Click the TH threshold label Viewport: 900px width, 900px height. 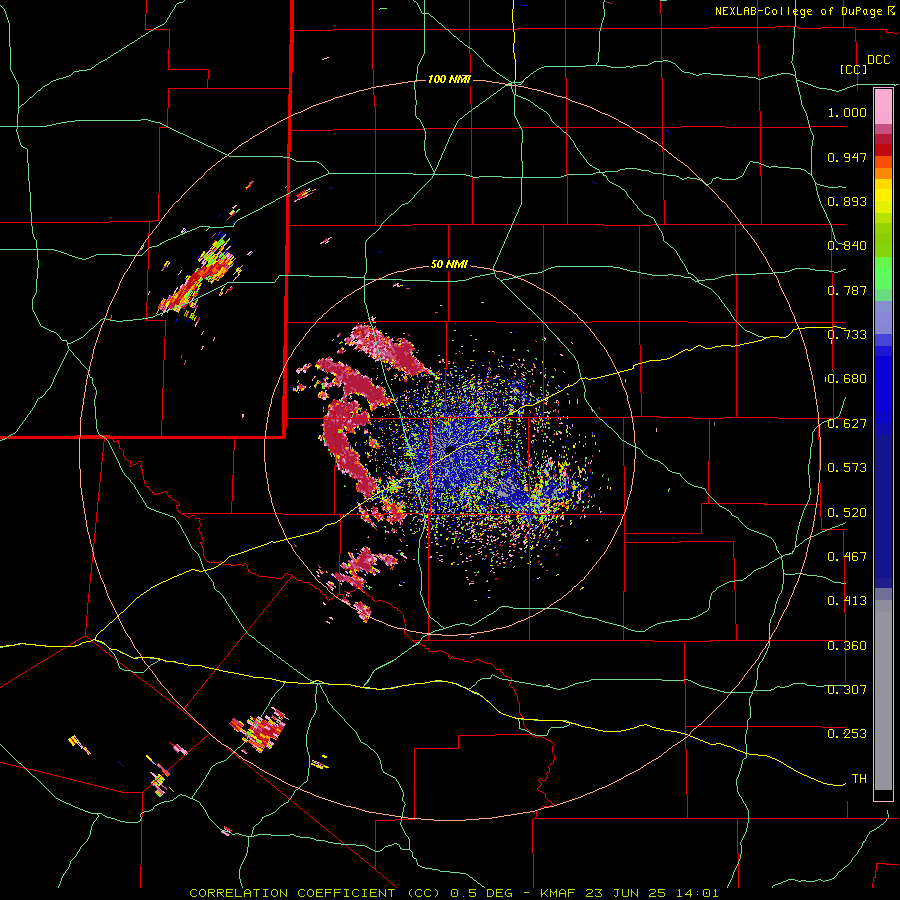tap(859, 779)
